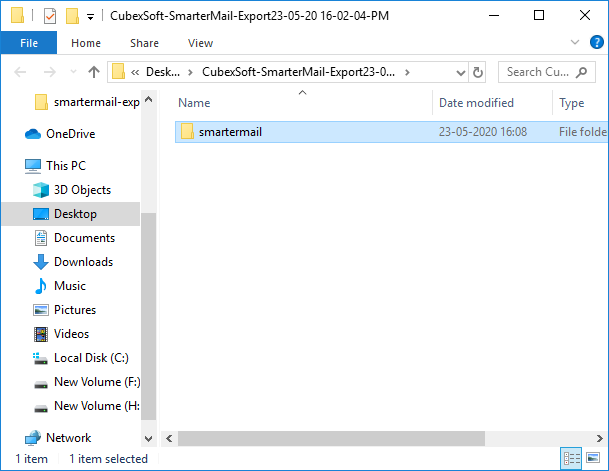
Task: Open Pictures in the sidebar
Action: coord(75,310)
